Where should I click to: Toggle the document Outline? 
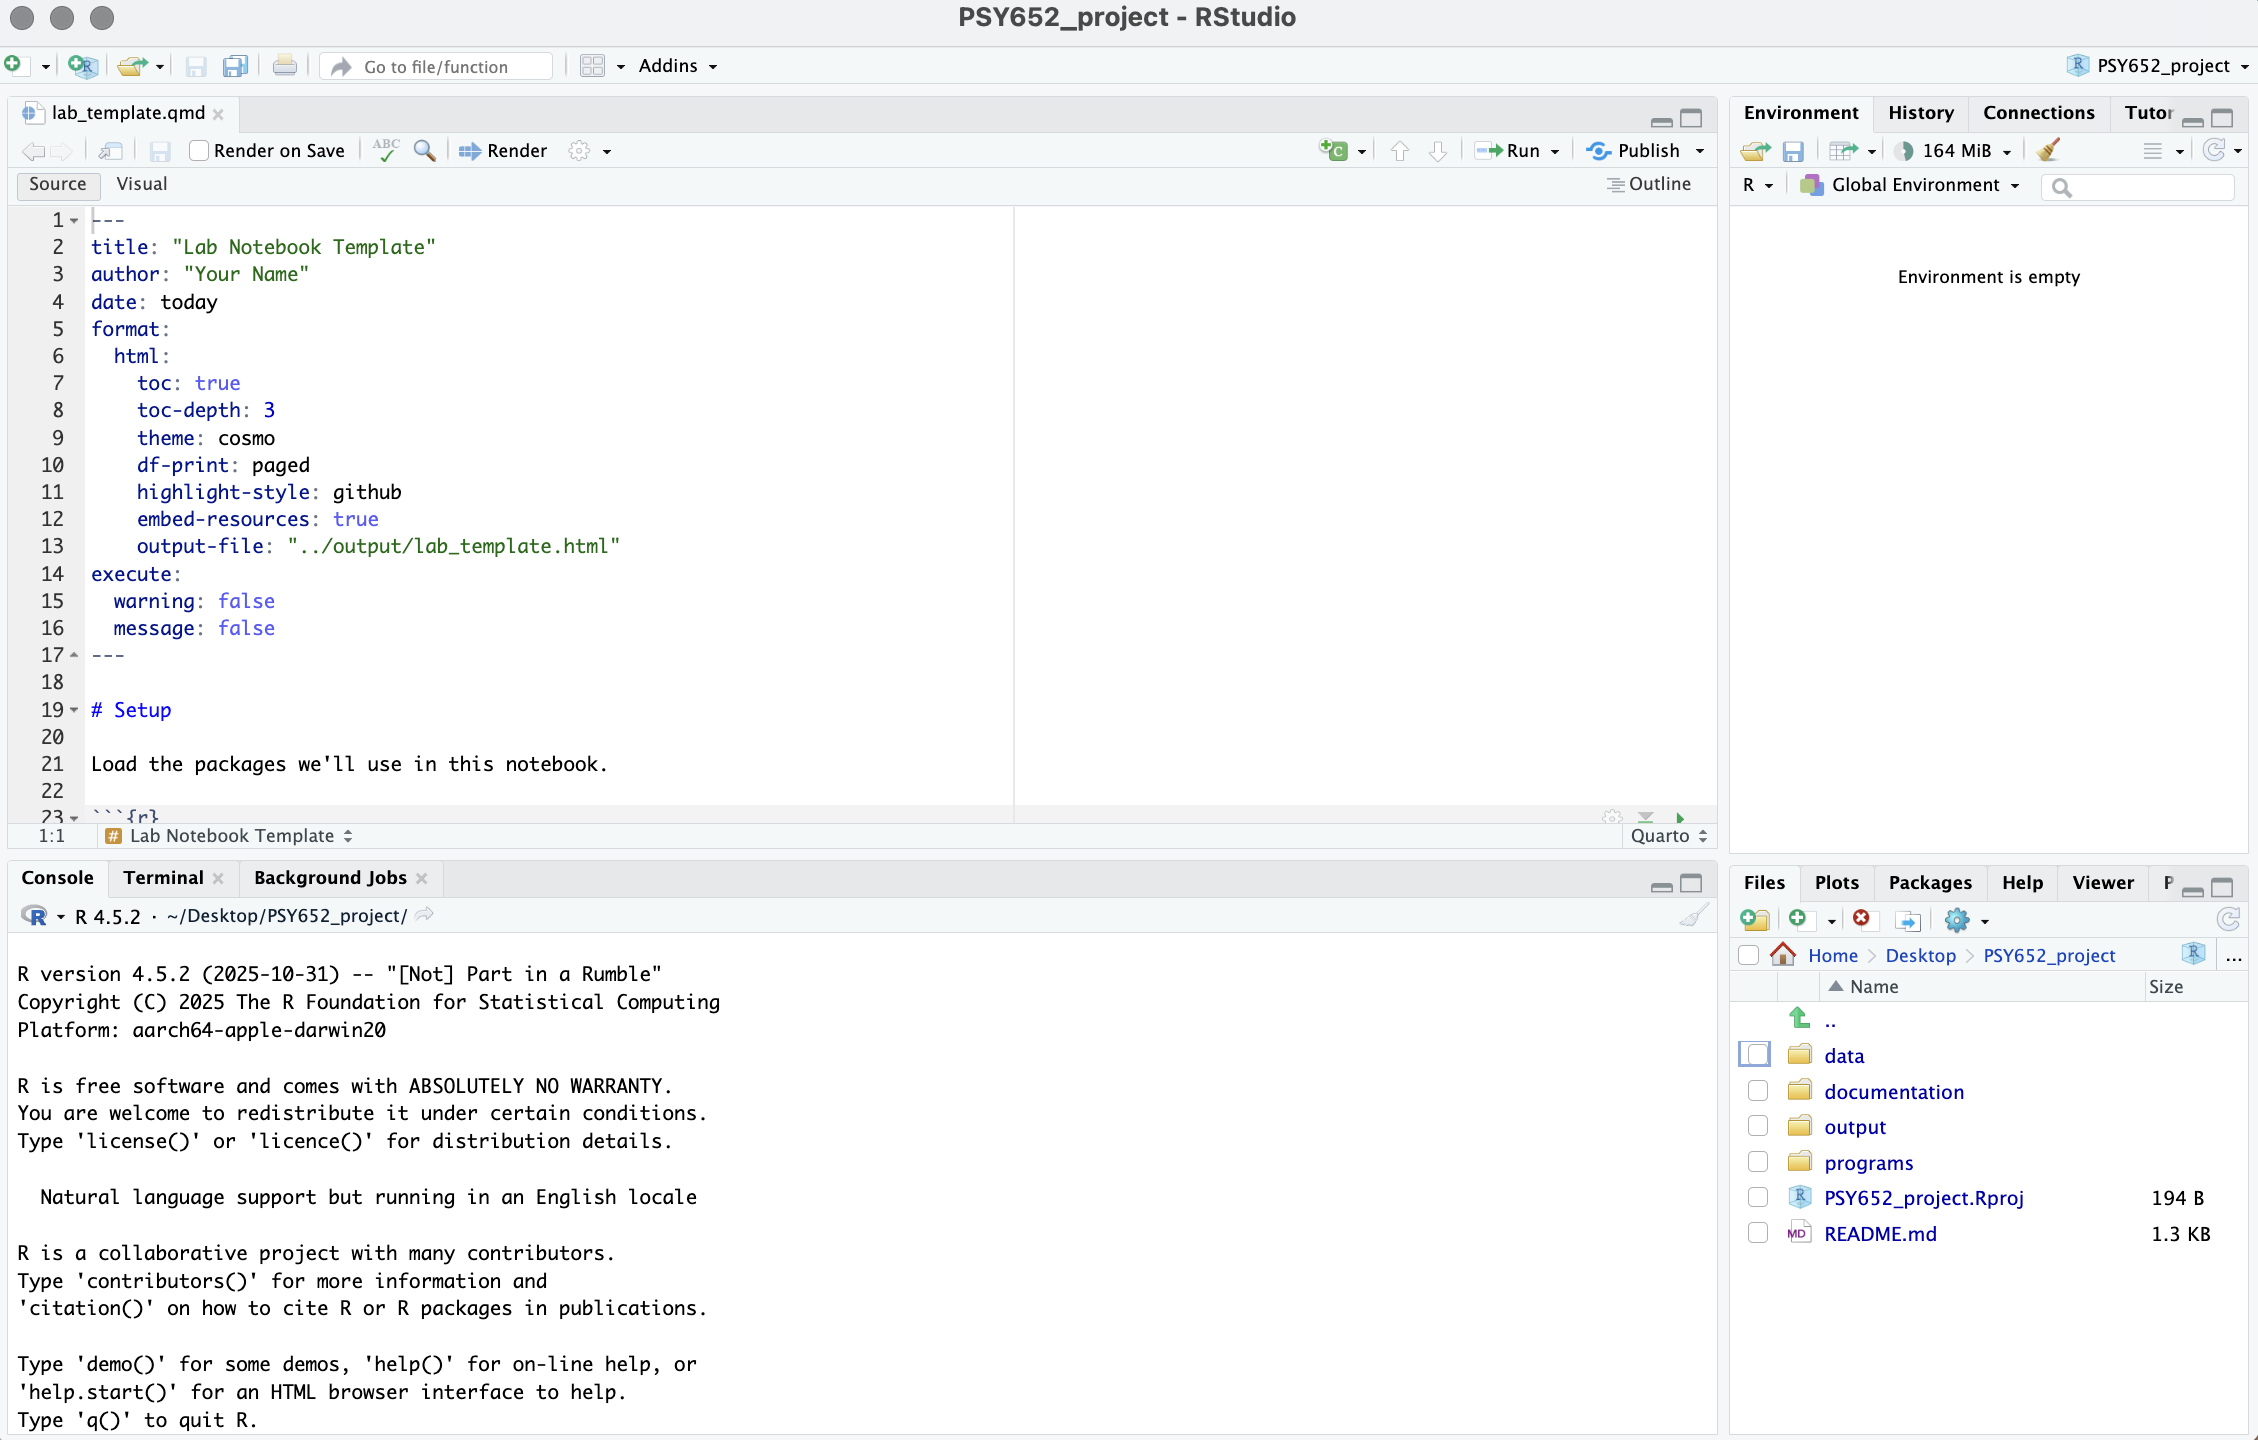1649,184
